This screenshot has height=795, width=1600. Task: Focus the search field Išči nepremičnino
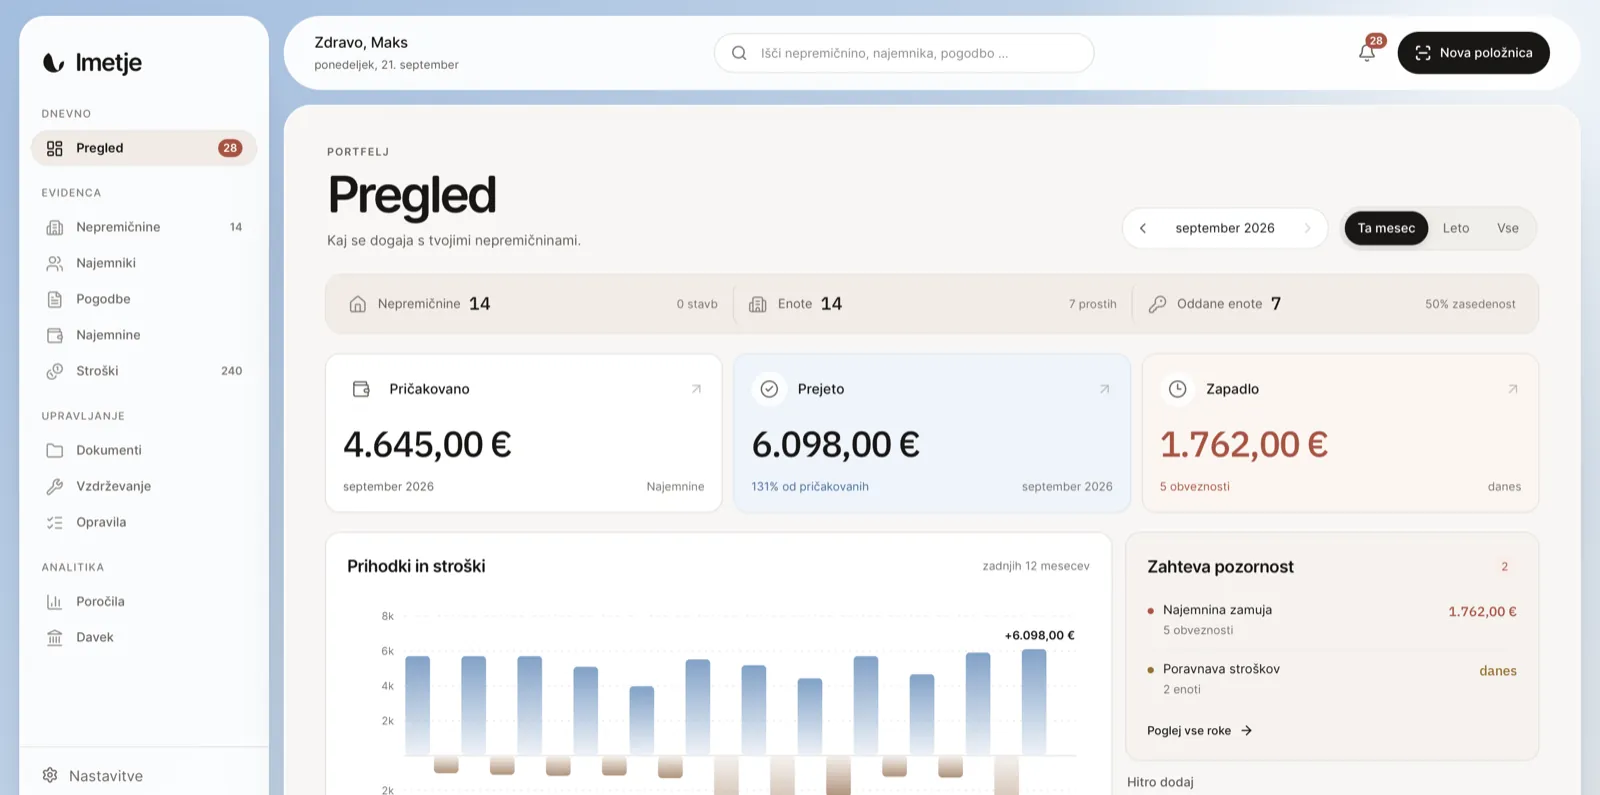pos(904,53)
